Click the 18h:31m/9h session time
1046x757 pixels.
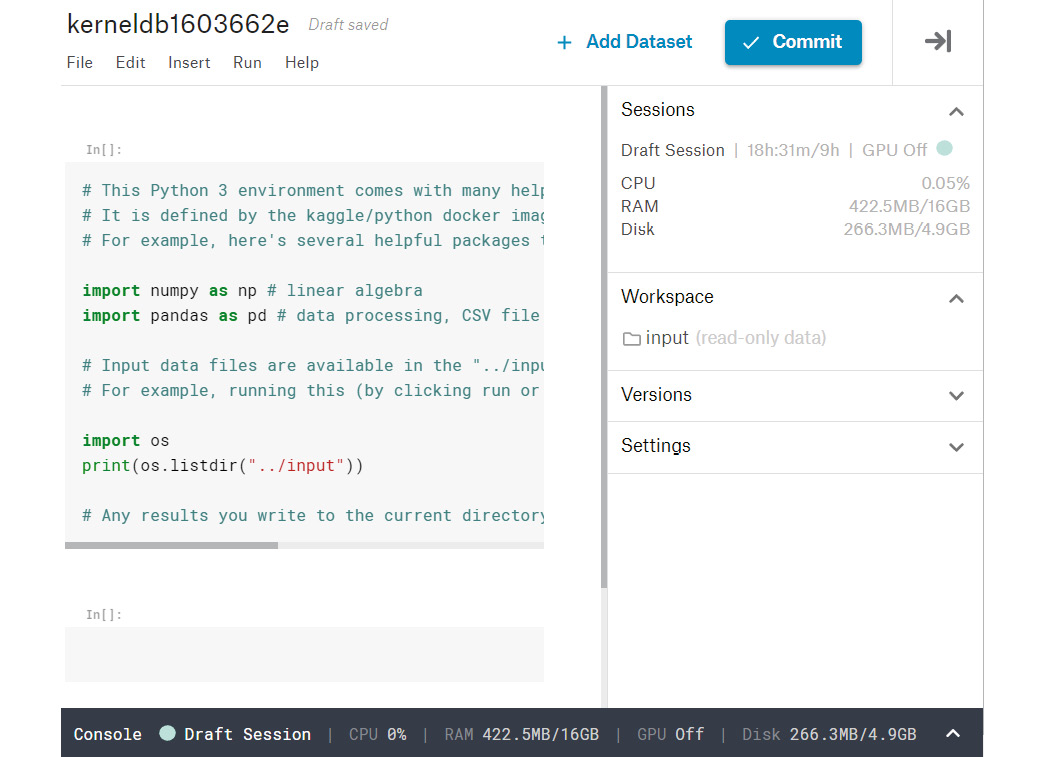pos(793,150)
